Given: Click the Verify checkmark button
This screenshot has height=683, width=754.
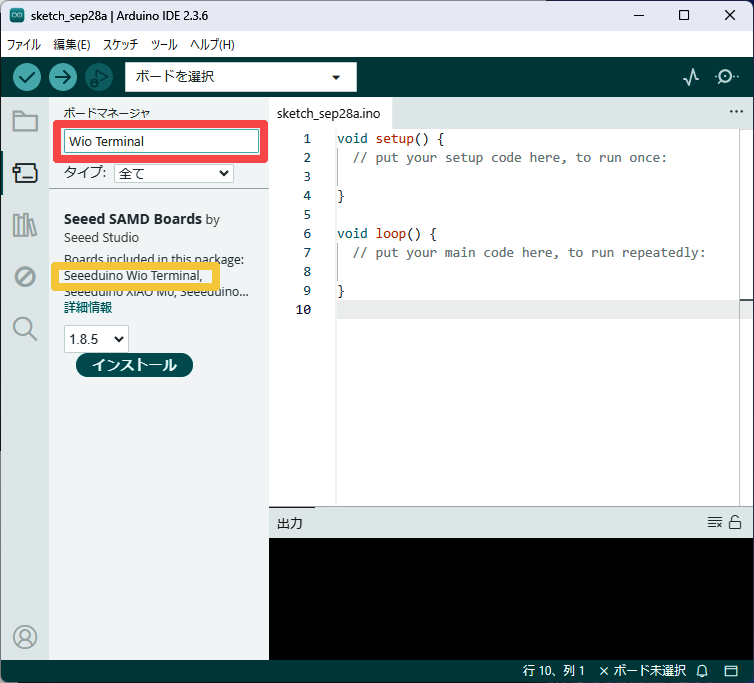Looking at the screenshot, I should pyautogui.click(x=27, y=77).
